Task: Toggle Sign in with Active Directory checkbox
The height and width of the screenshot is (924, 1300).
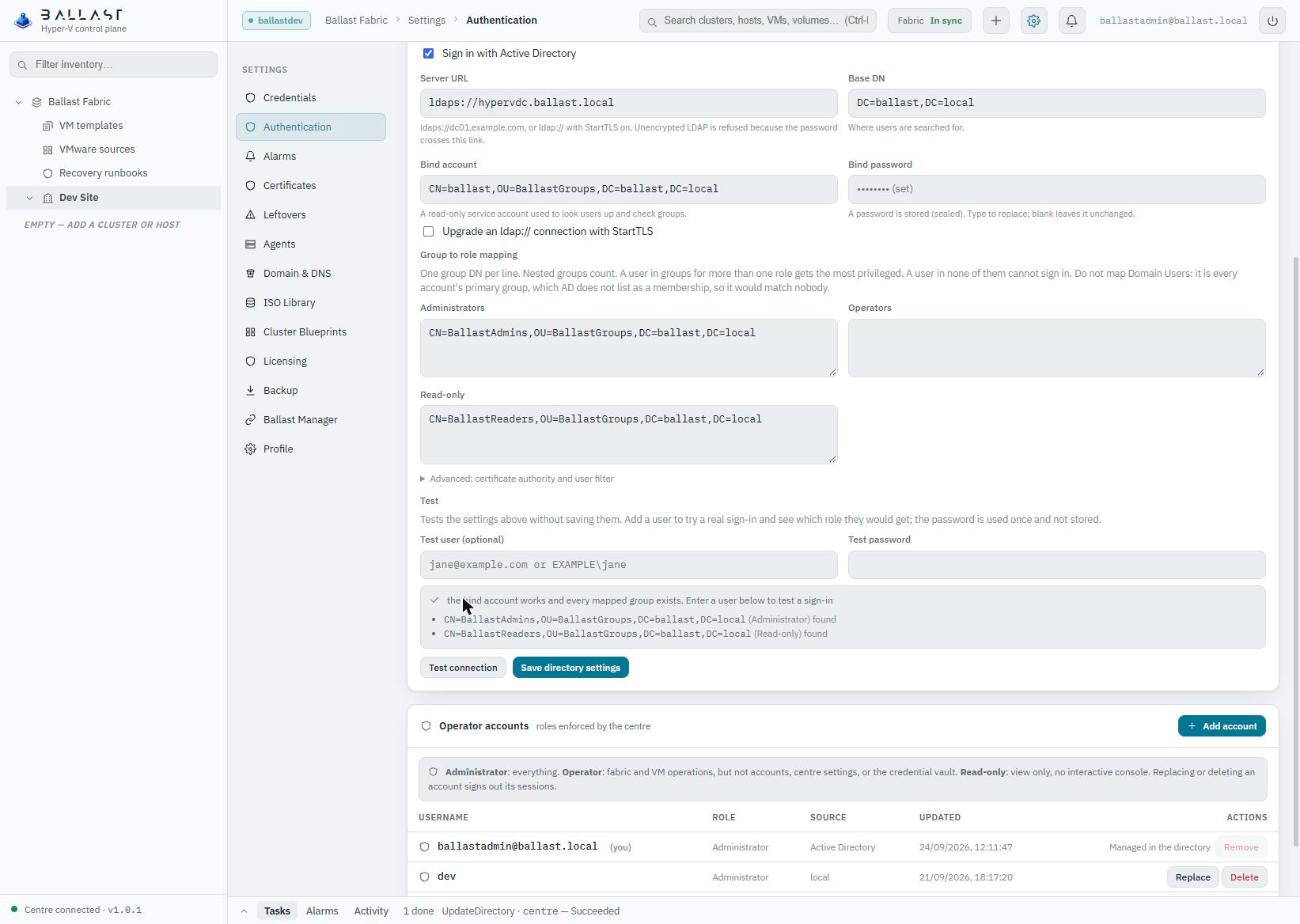Action: coord(428,53)
